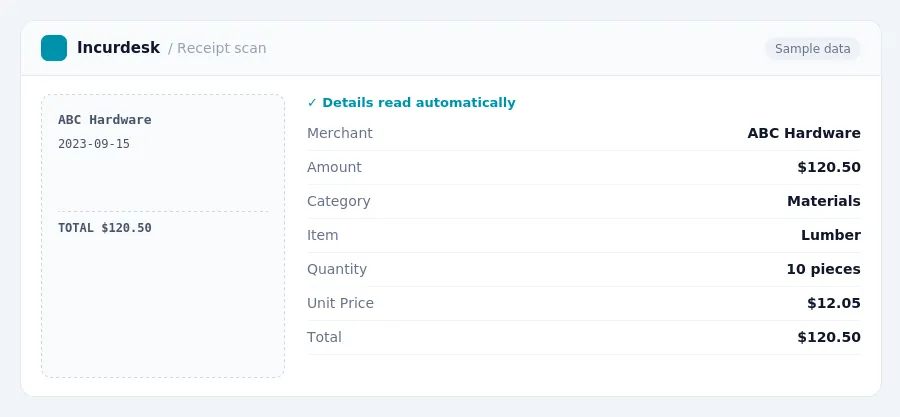The width and height of the screenshot is (900, 417).
Task: Select the ABC Hardware merchant value
Action: 804,133
